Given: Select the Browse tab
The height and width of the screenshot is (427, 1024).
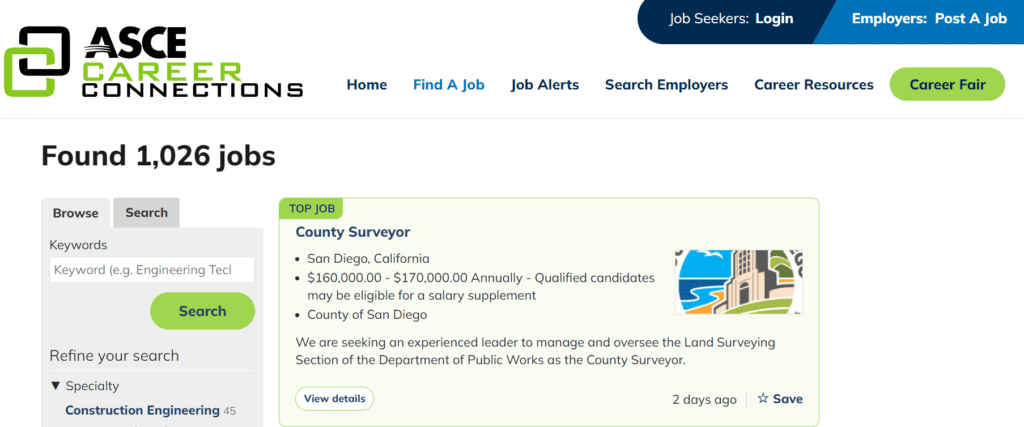Looking at the screenshot, I should click(x=76, y=213).
